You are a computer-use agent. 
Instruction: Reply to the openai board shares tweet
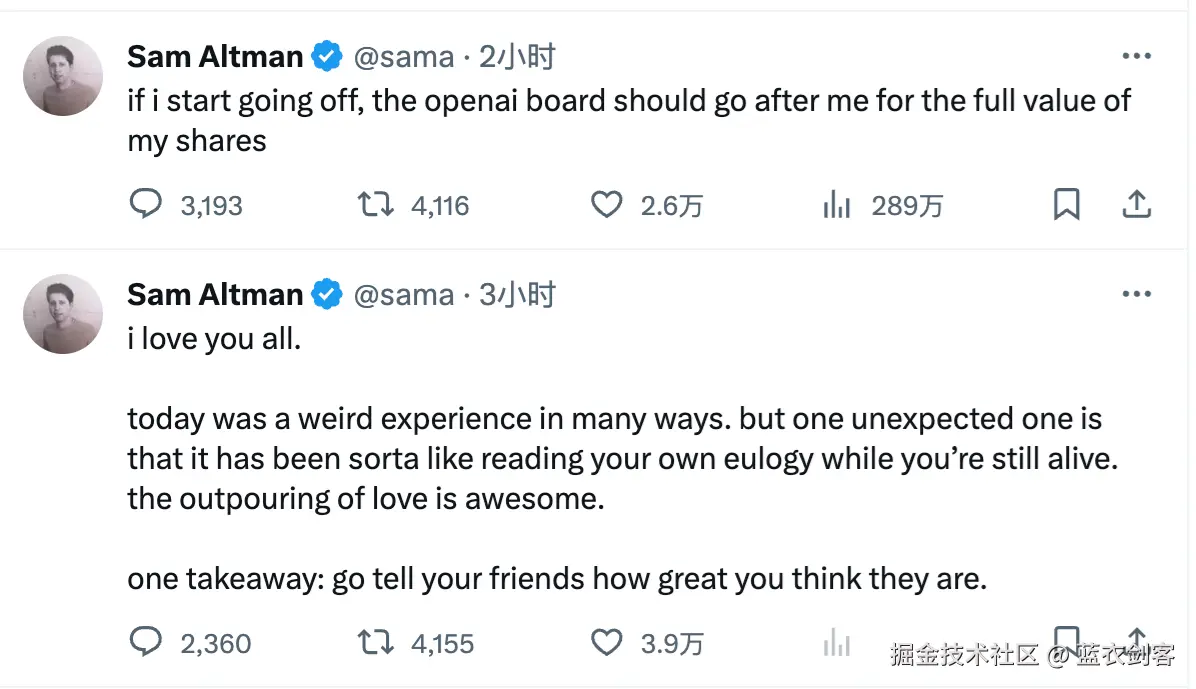146,205
